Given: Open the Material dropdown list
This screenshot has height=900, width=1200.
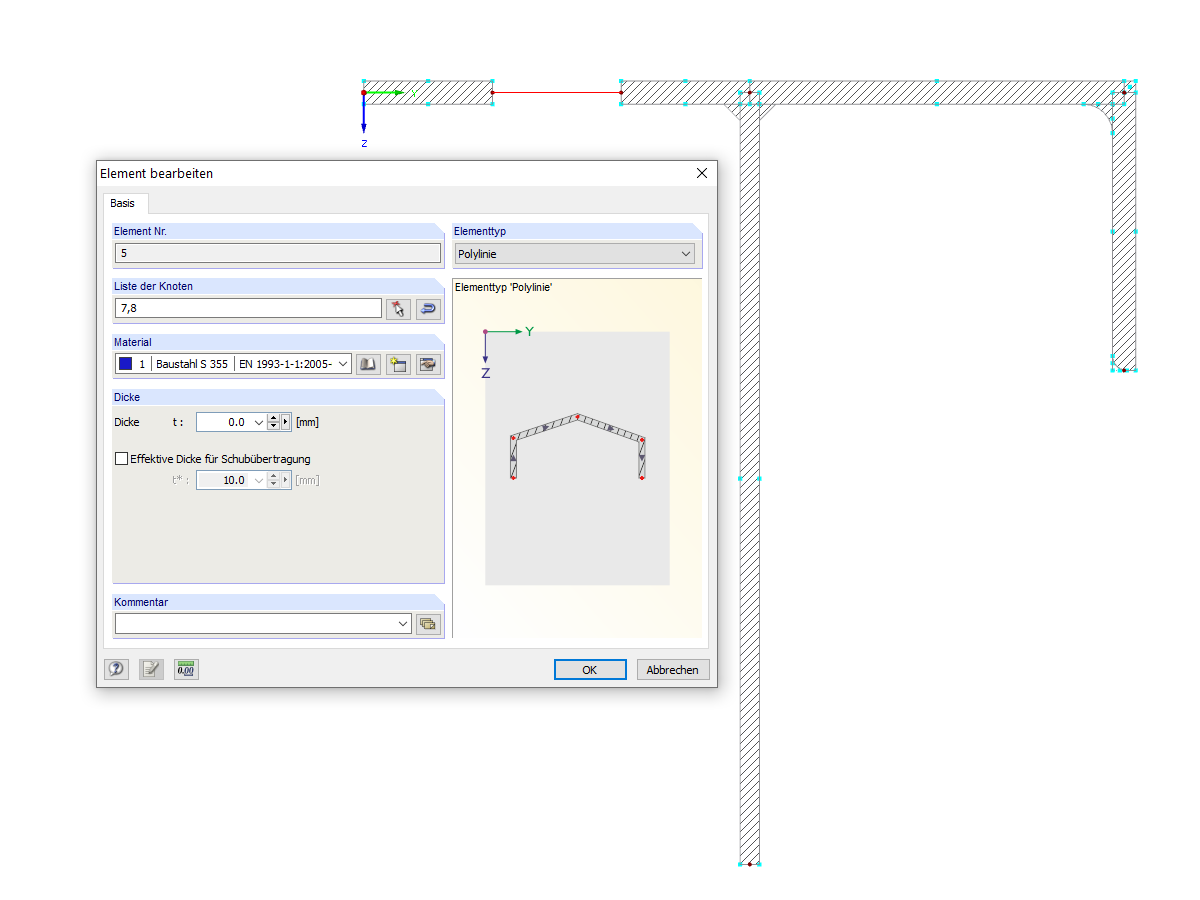Looking at the screenshot, I should (343, 365).
